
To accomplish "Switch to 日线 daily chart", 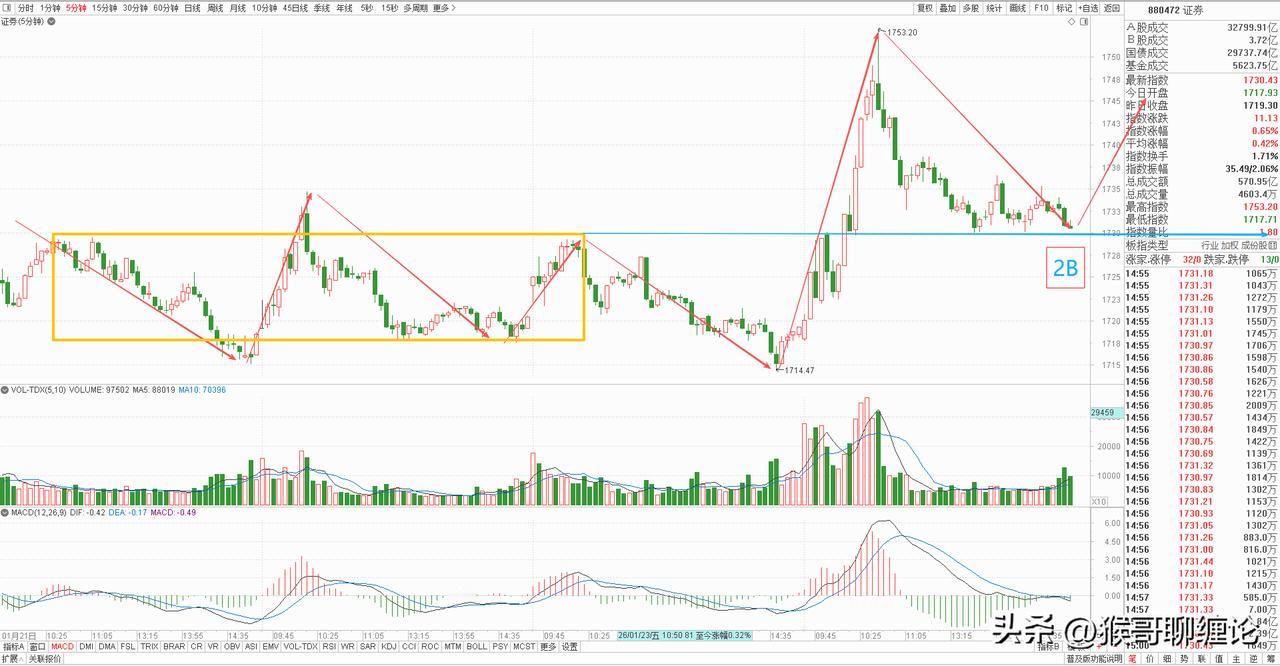I will (x=192, y=8).
